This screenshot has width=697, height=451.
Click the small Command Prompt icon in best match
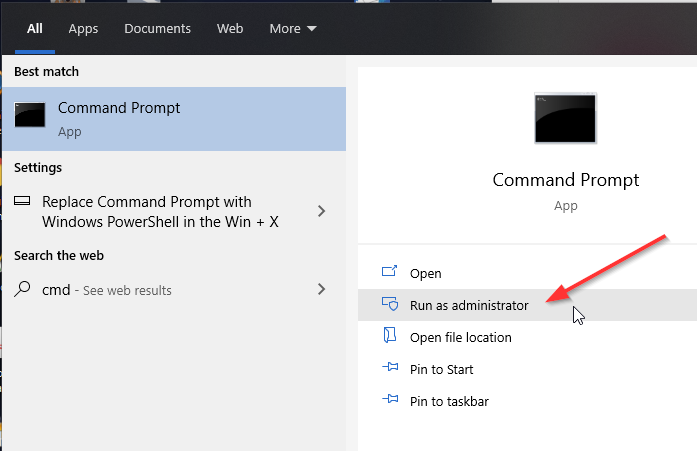tap(30, 115)
